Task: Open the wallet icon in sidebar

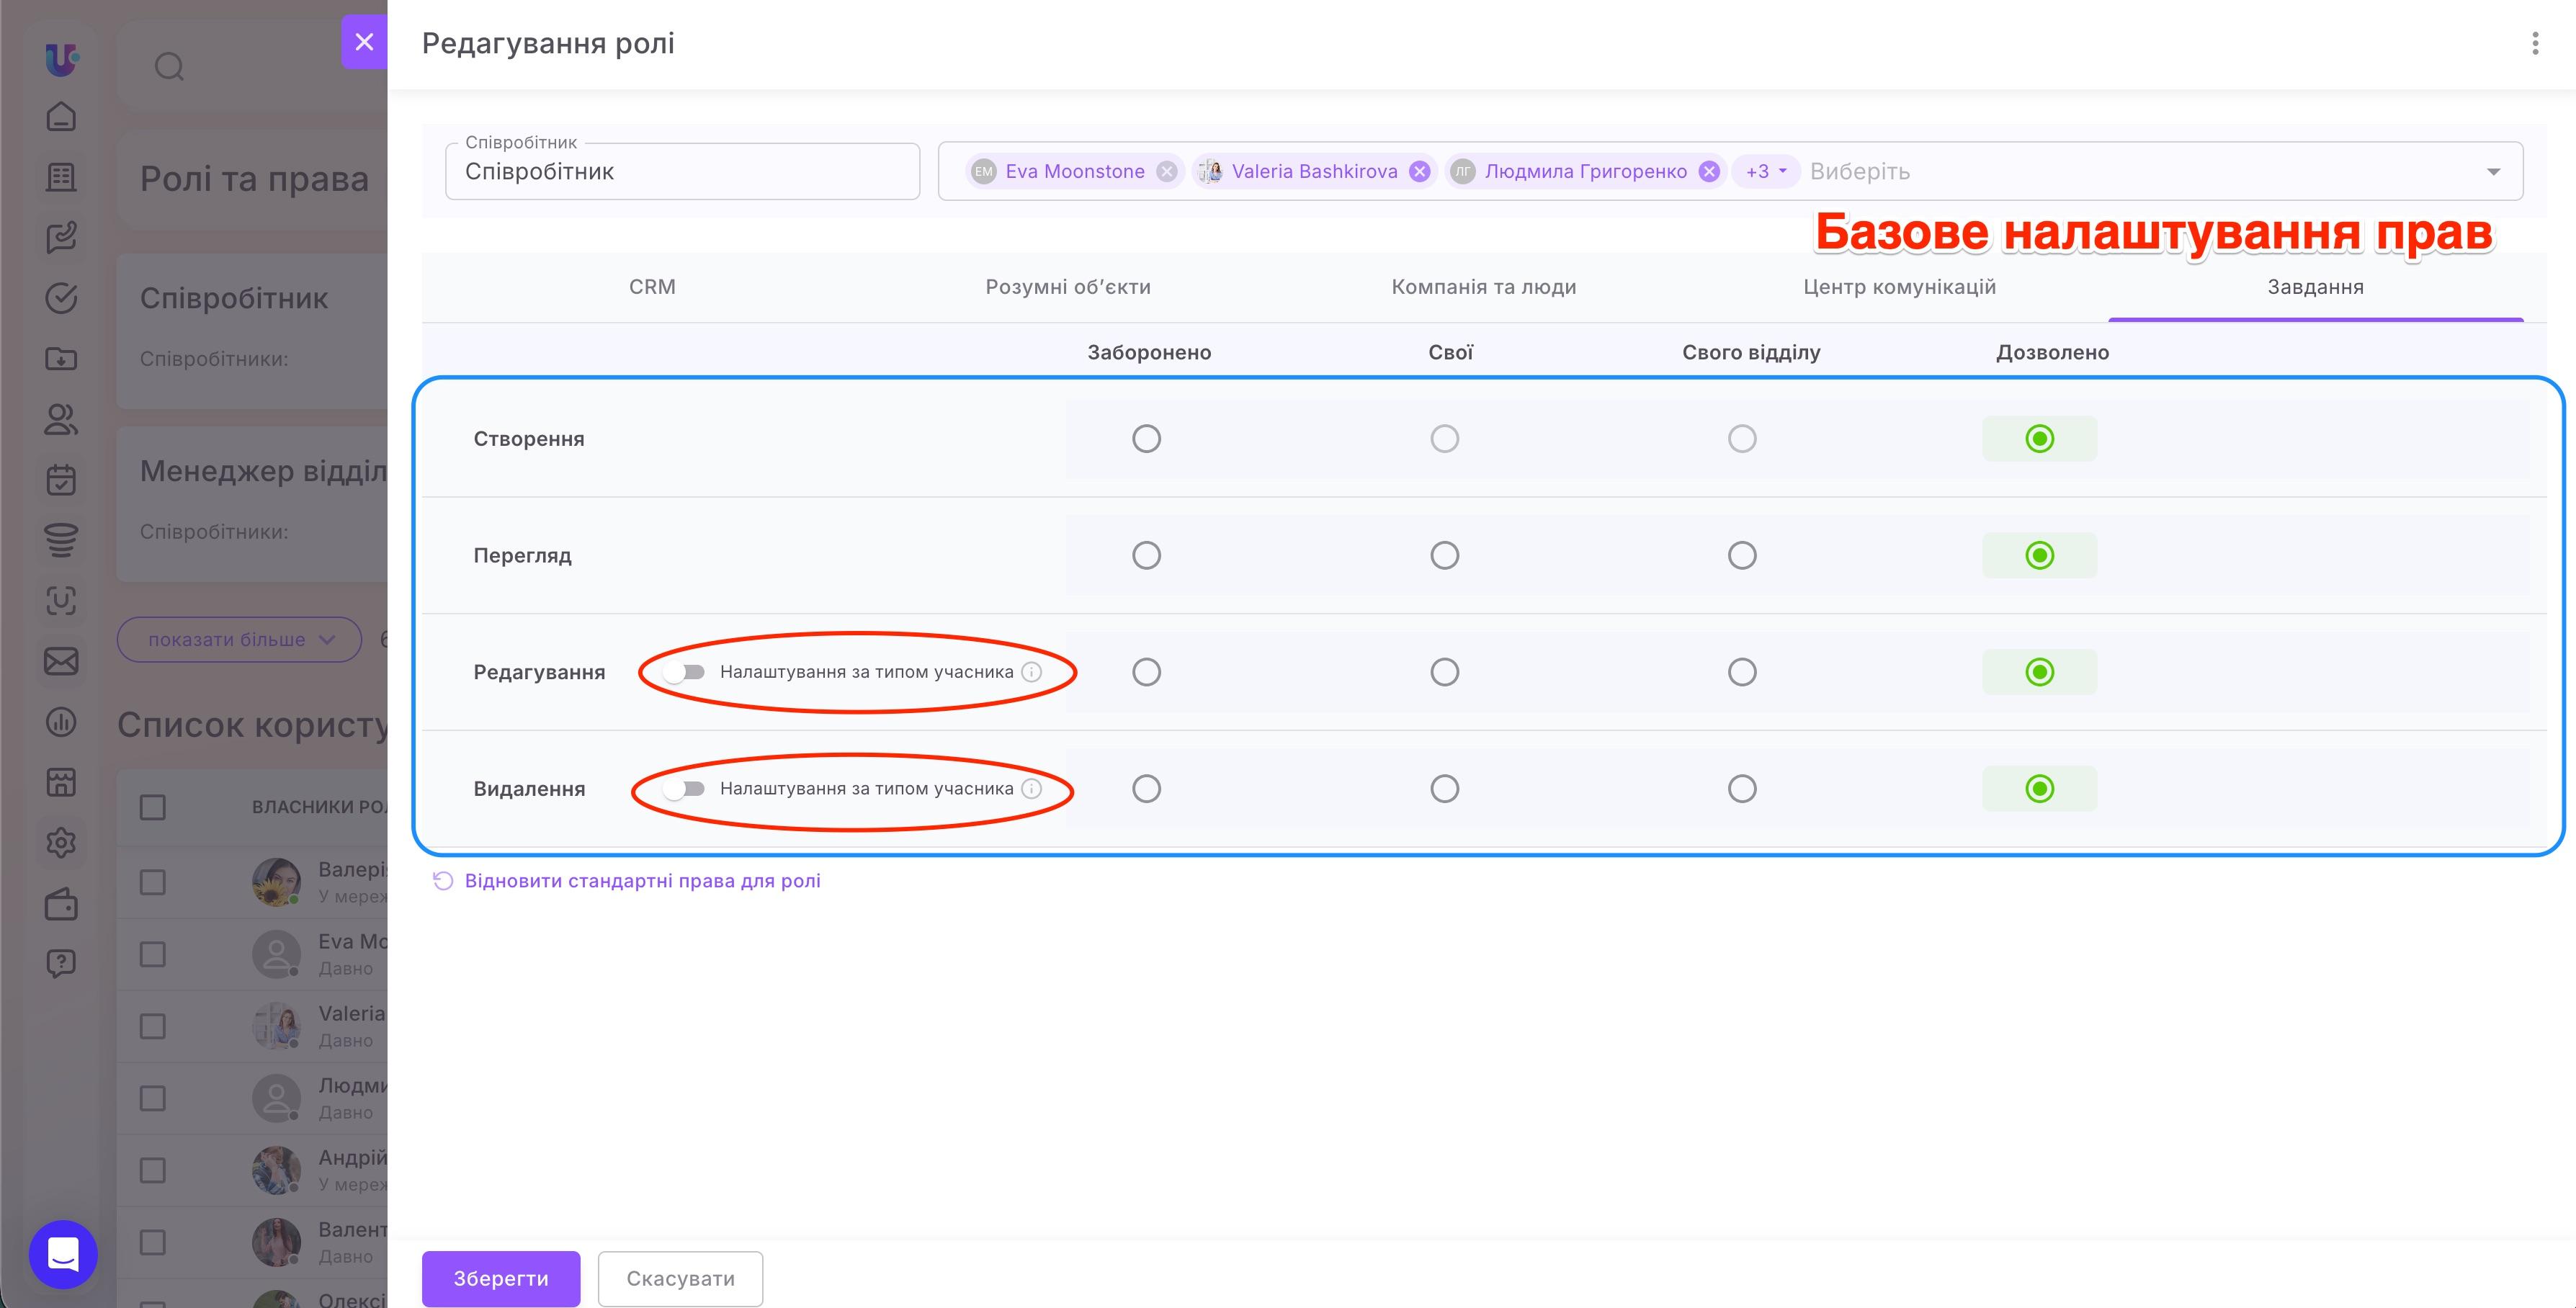Action: point(61,903)
